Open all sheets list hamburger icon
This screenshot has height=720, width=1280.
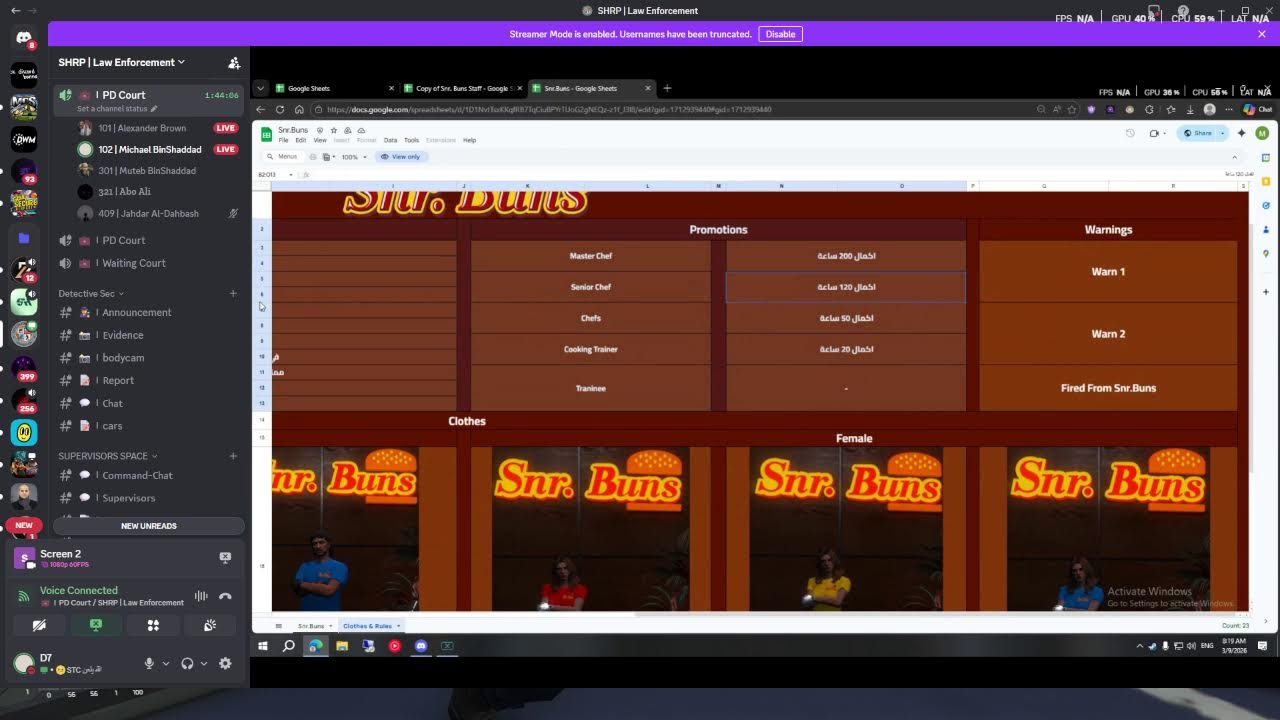279,626
